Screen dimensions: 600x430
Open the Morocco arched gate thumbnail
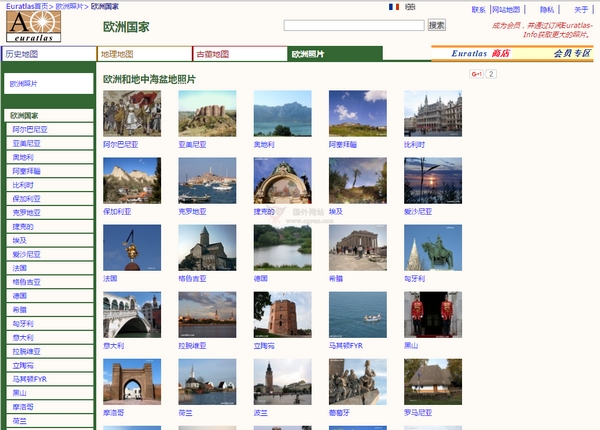(132, 382)
